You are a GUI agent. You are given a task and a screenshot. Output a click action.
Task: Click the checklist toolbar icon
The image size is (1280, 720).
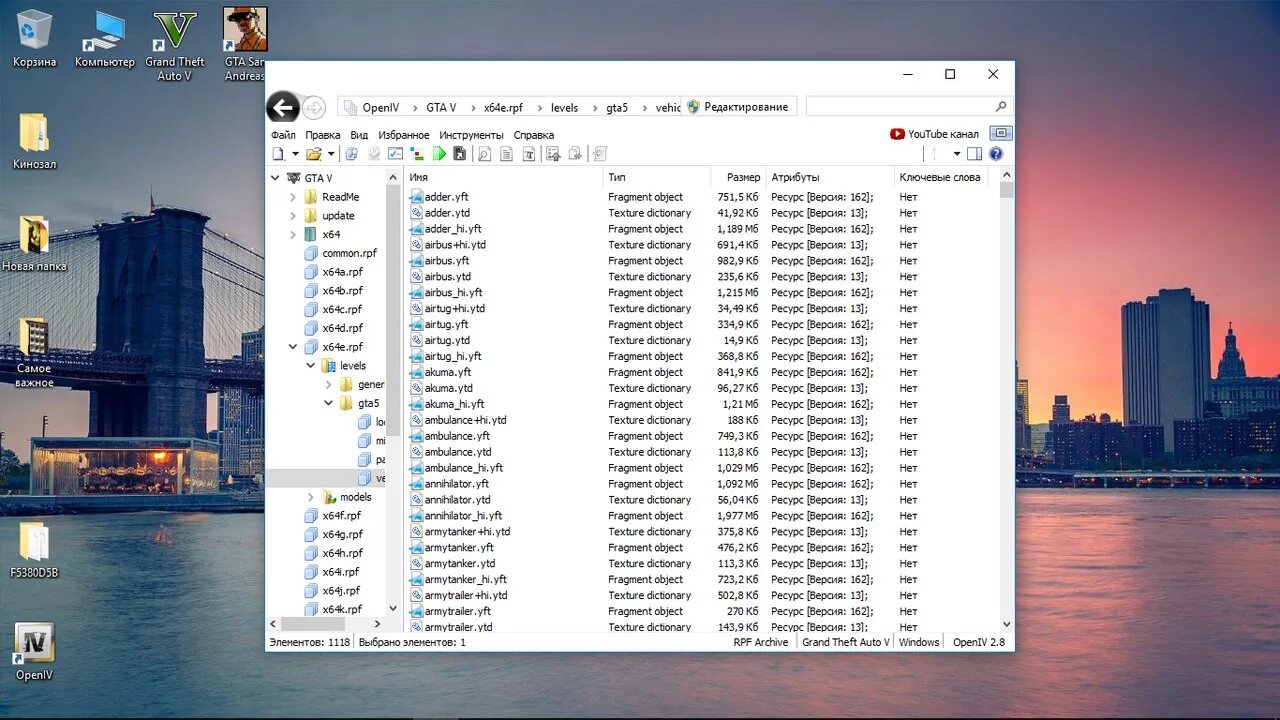(x=394, y=154)
